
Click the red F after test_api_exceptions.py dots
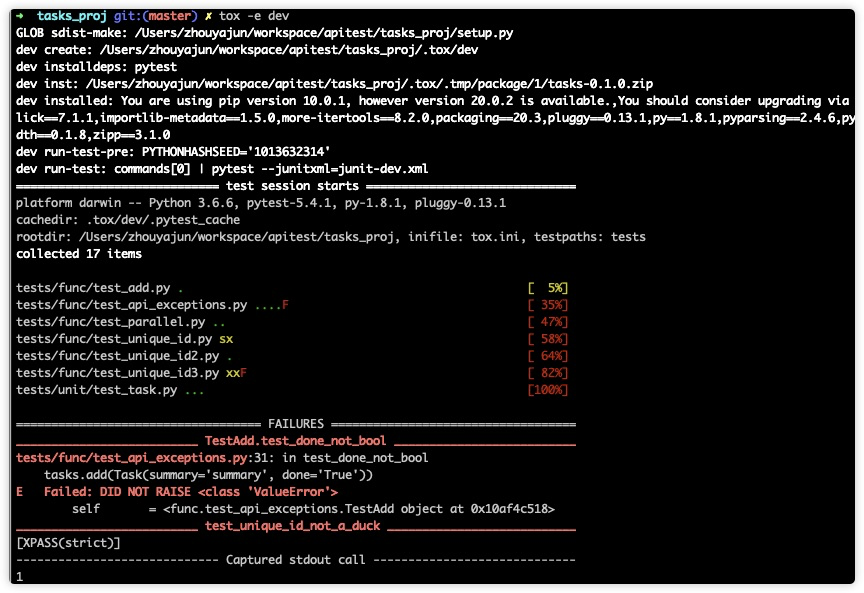pos(285,305)
